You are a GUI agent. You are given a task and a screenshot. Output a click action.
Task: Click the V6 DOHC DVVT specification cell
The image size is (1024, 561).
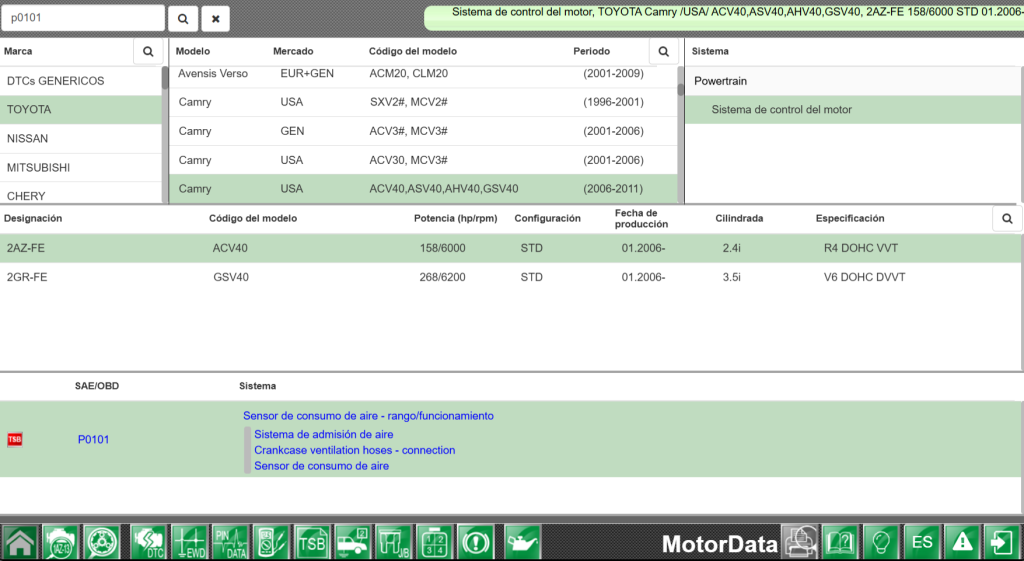click(x=865, y=277)
